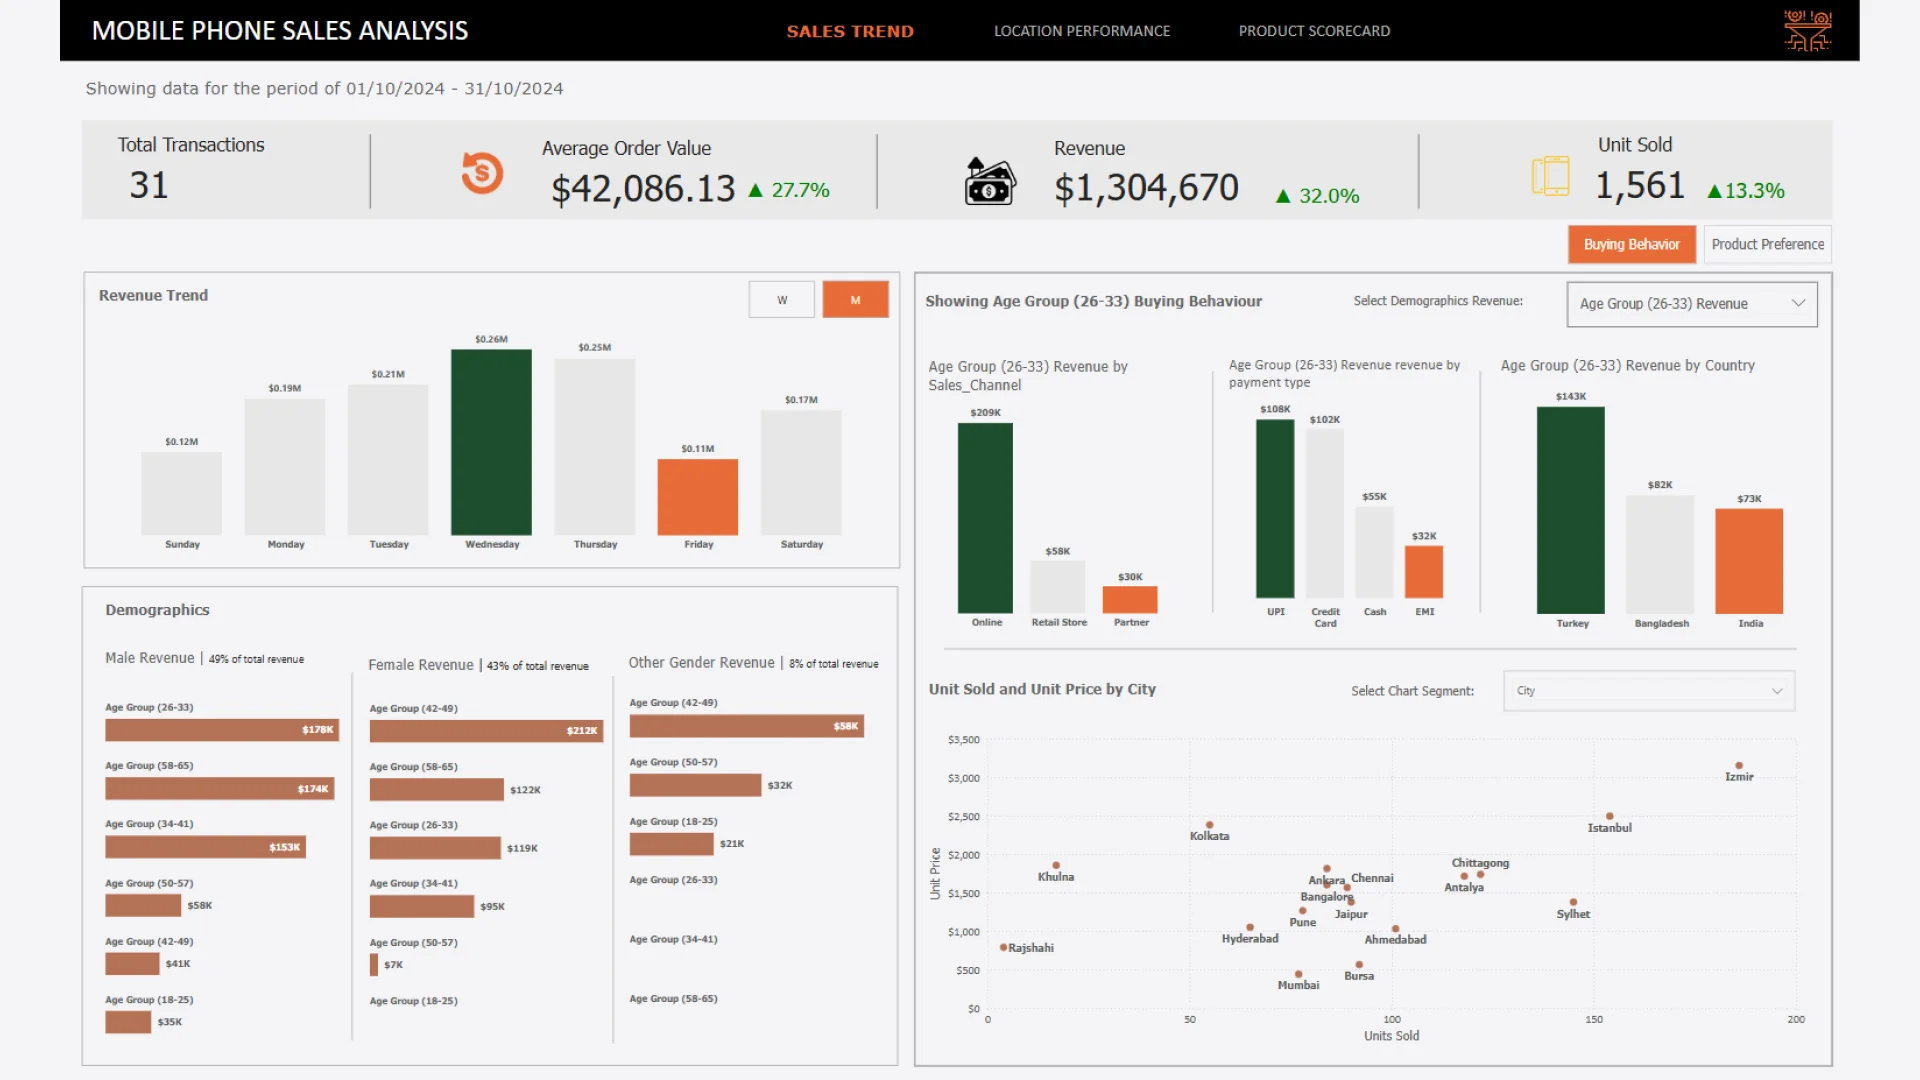Toggle to Product Preference view
The height and width of the screenshot is (1080, 1920).
tap(1767, 244)
